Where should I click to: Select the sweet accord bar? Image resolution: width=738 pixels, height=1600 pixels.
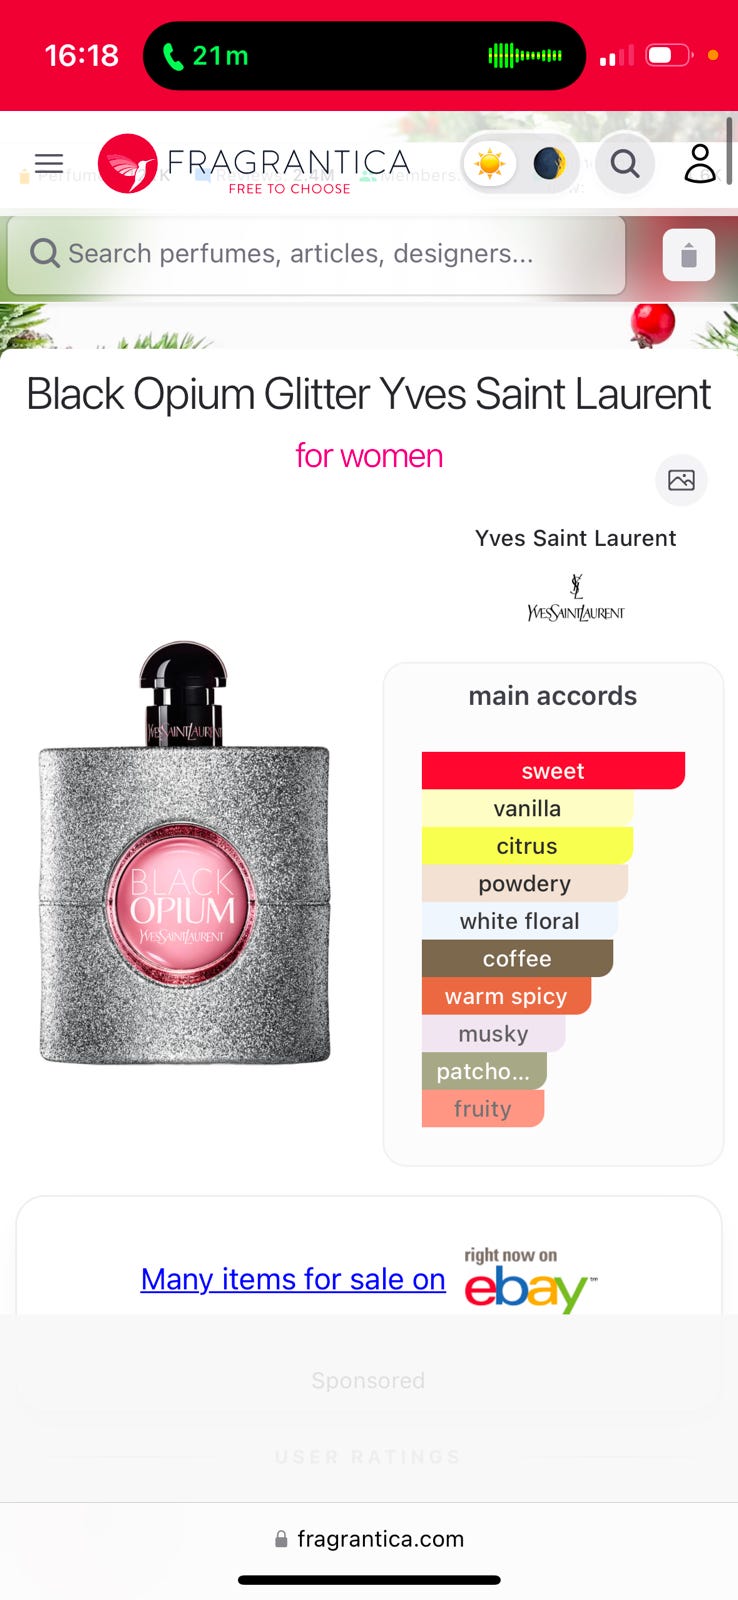[553, 771]
